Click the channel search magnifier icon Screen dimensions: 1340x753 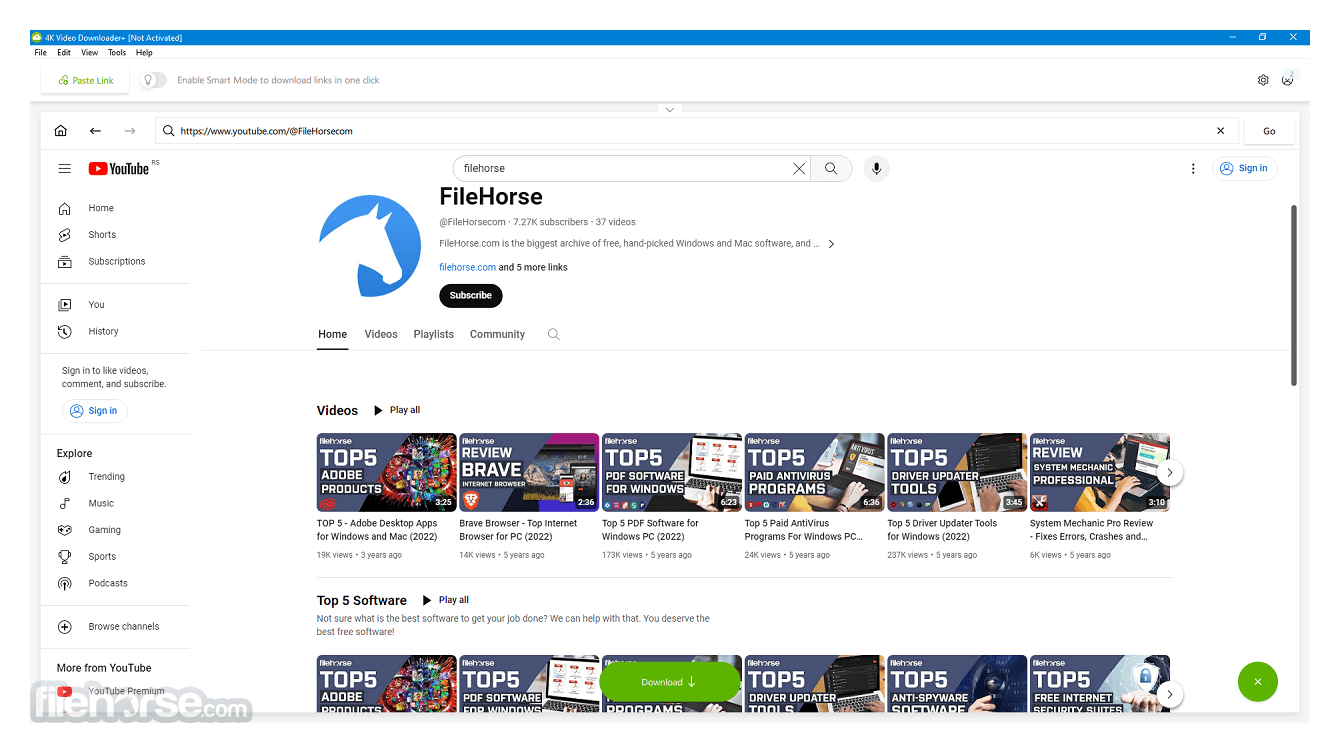click(554, 335)
